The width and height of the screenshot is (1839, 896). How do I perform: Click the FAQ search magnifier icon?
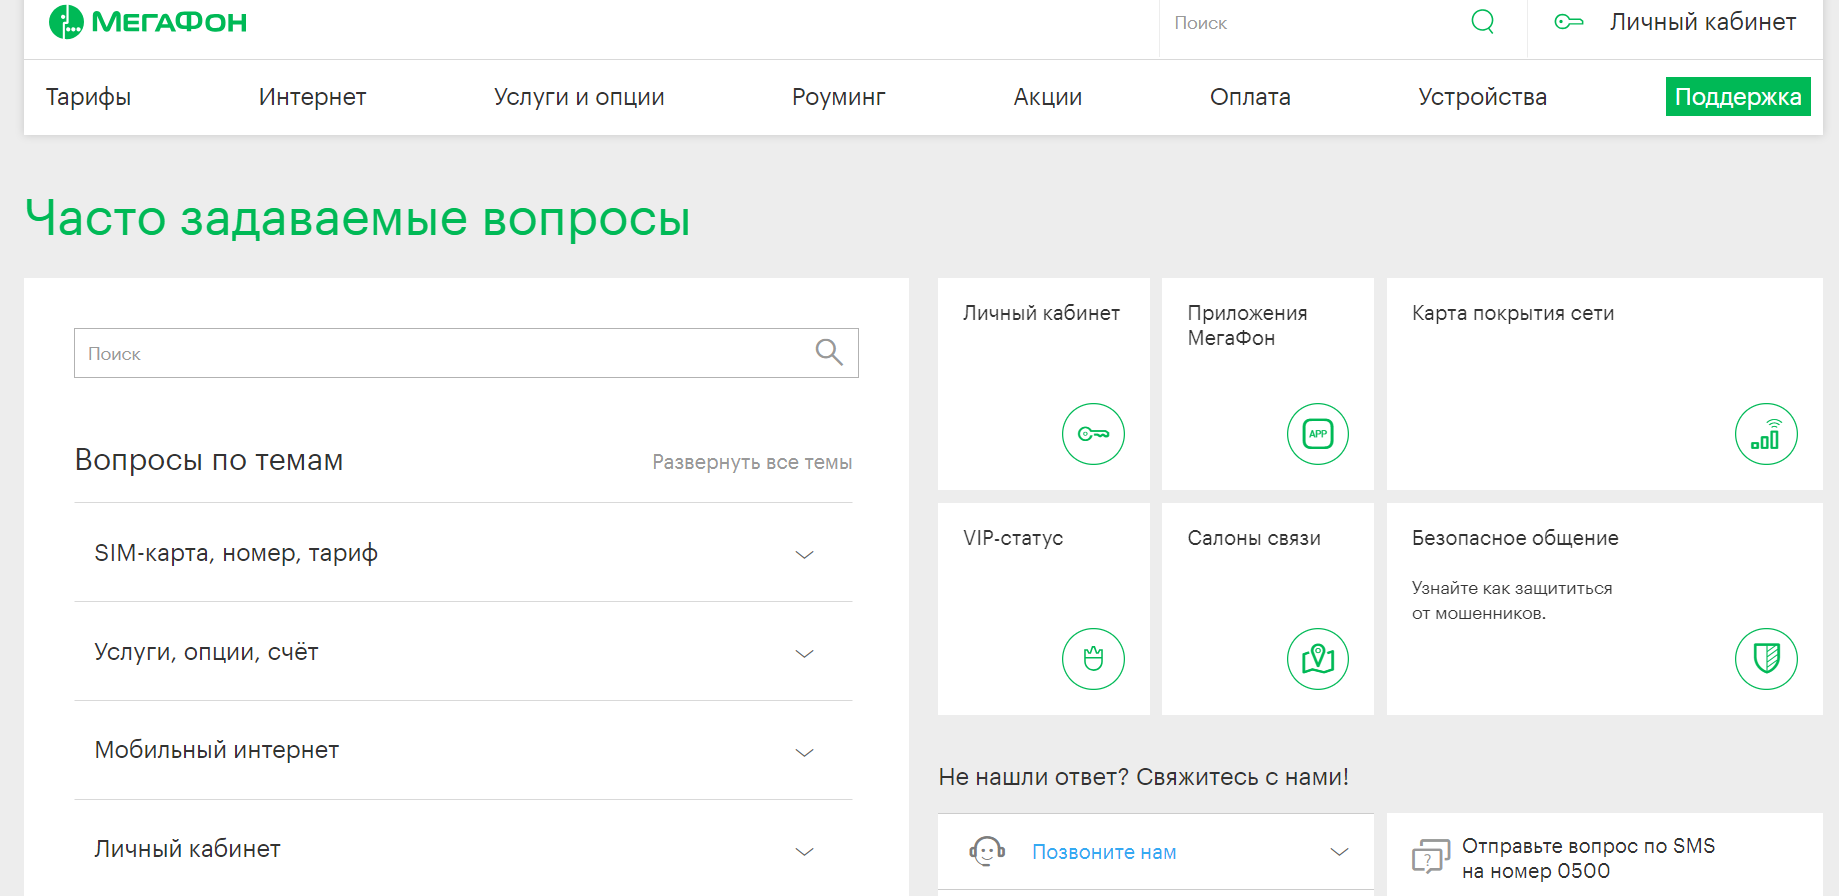(x=829, y=352)
